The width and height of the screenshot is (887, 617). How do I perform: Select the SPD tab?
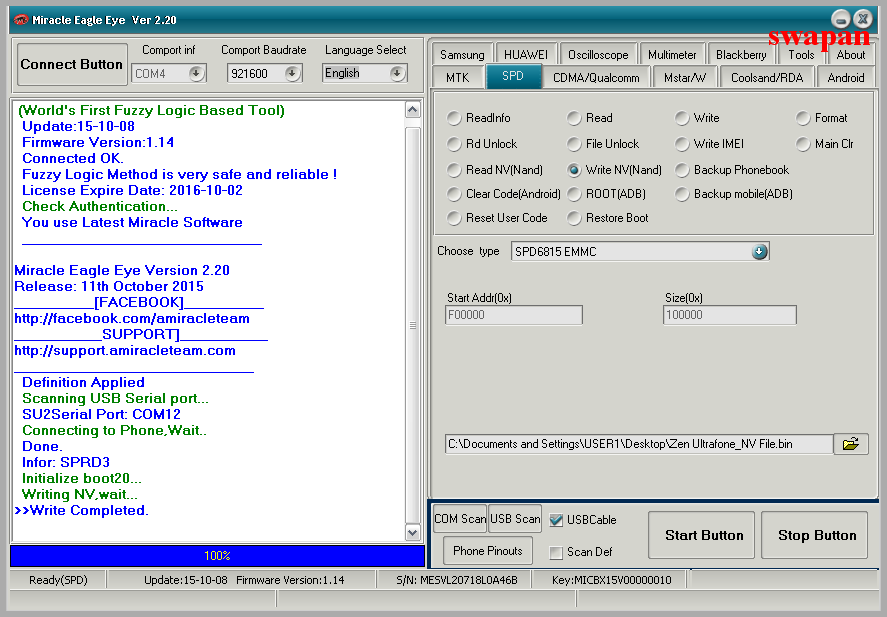[513, 76]
